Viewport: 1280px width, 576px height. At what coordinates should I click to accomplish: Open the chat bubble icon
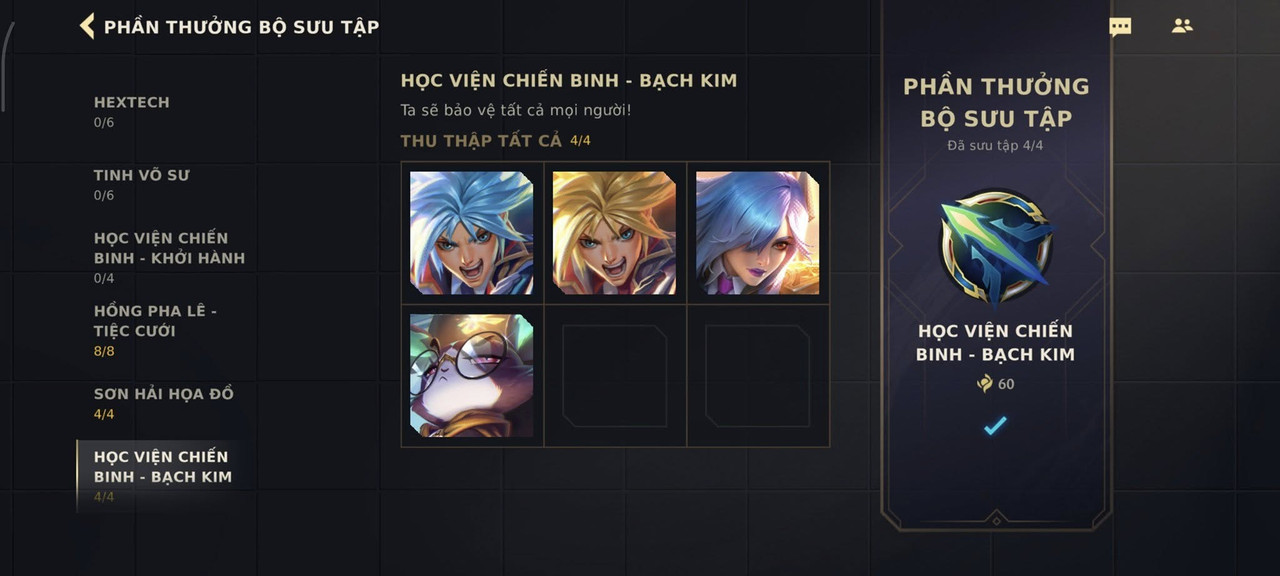click(1120, 27)
